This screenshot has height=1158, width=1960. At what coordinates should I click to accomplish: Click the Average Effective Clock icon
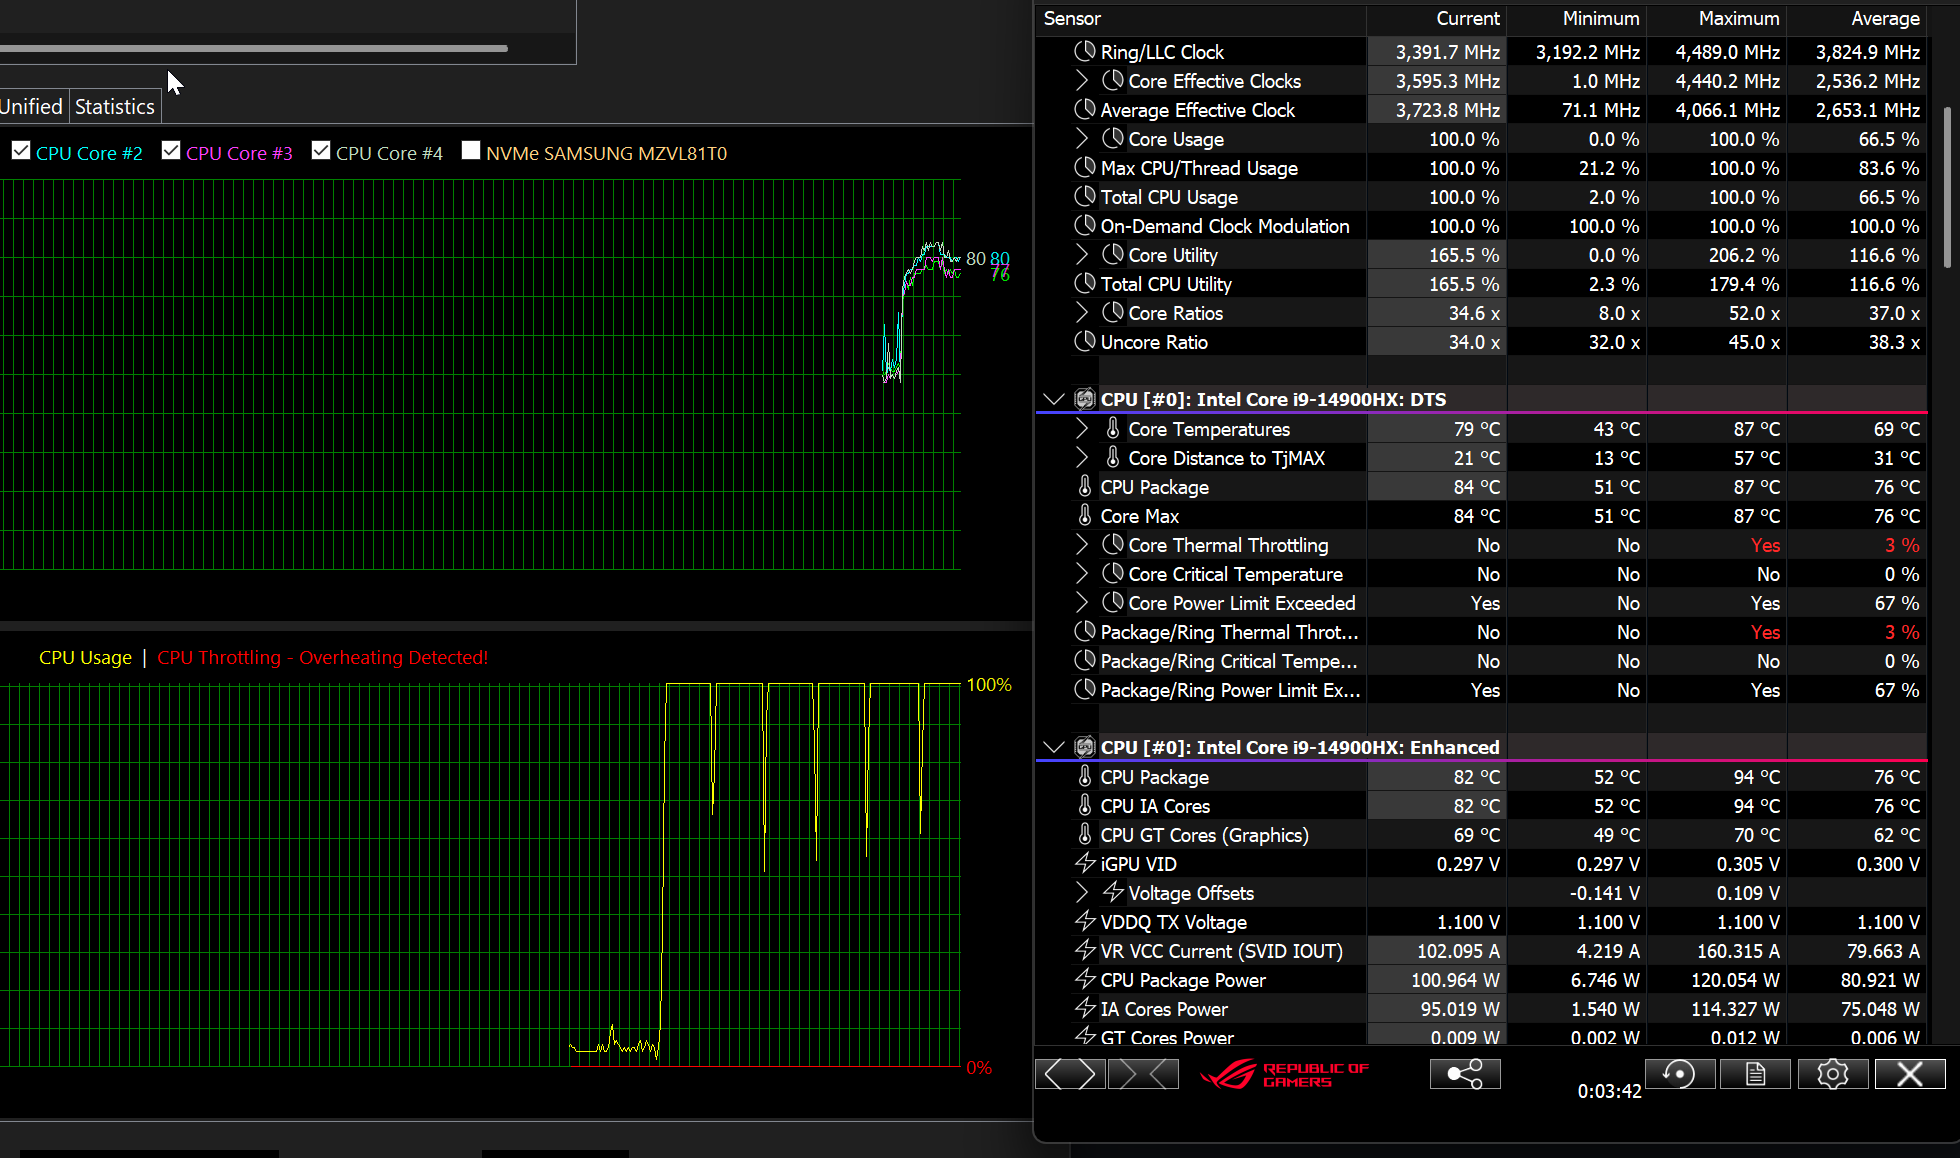tap(1085, 109)
